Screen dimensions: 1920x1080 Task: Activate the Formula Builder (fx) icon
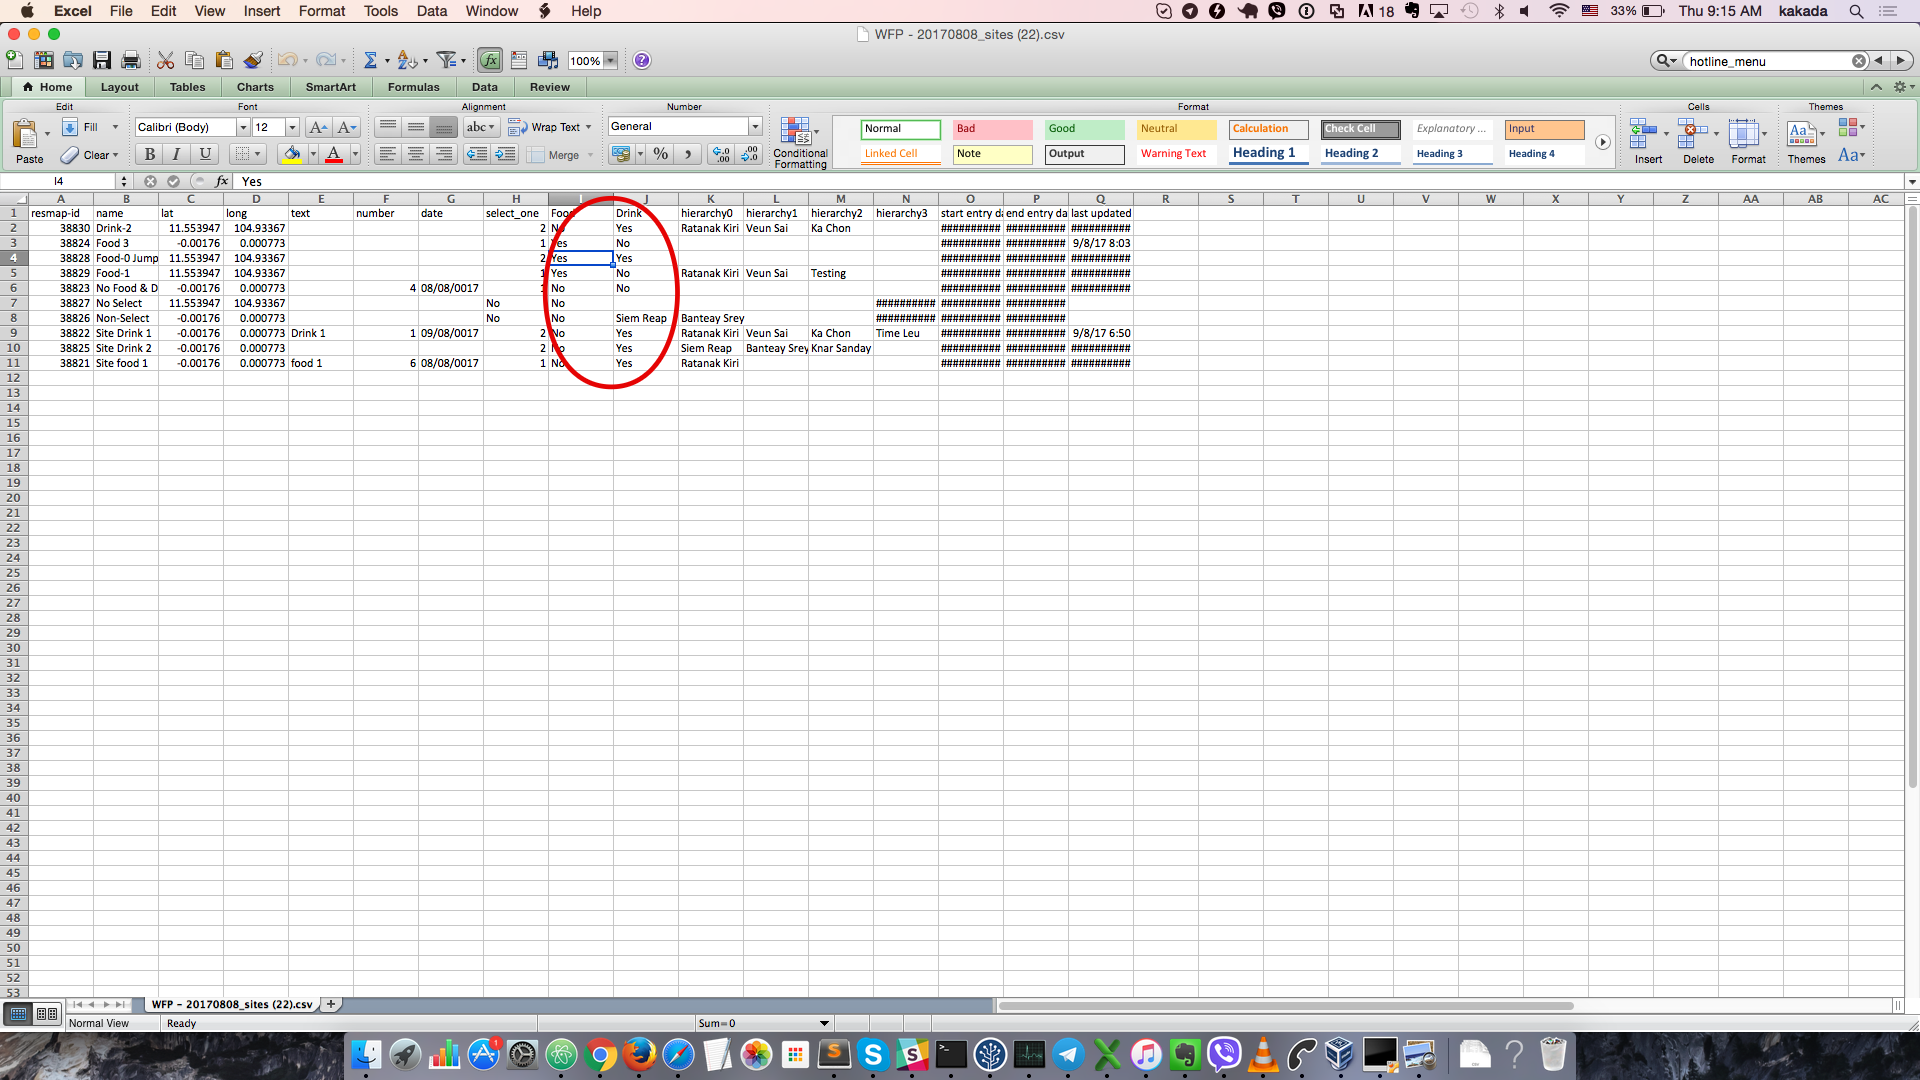(489, 60)
